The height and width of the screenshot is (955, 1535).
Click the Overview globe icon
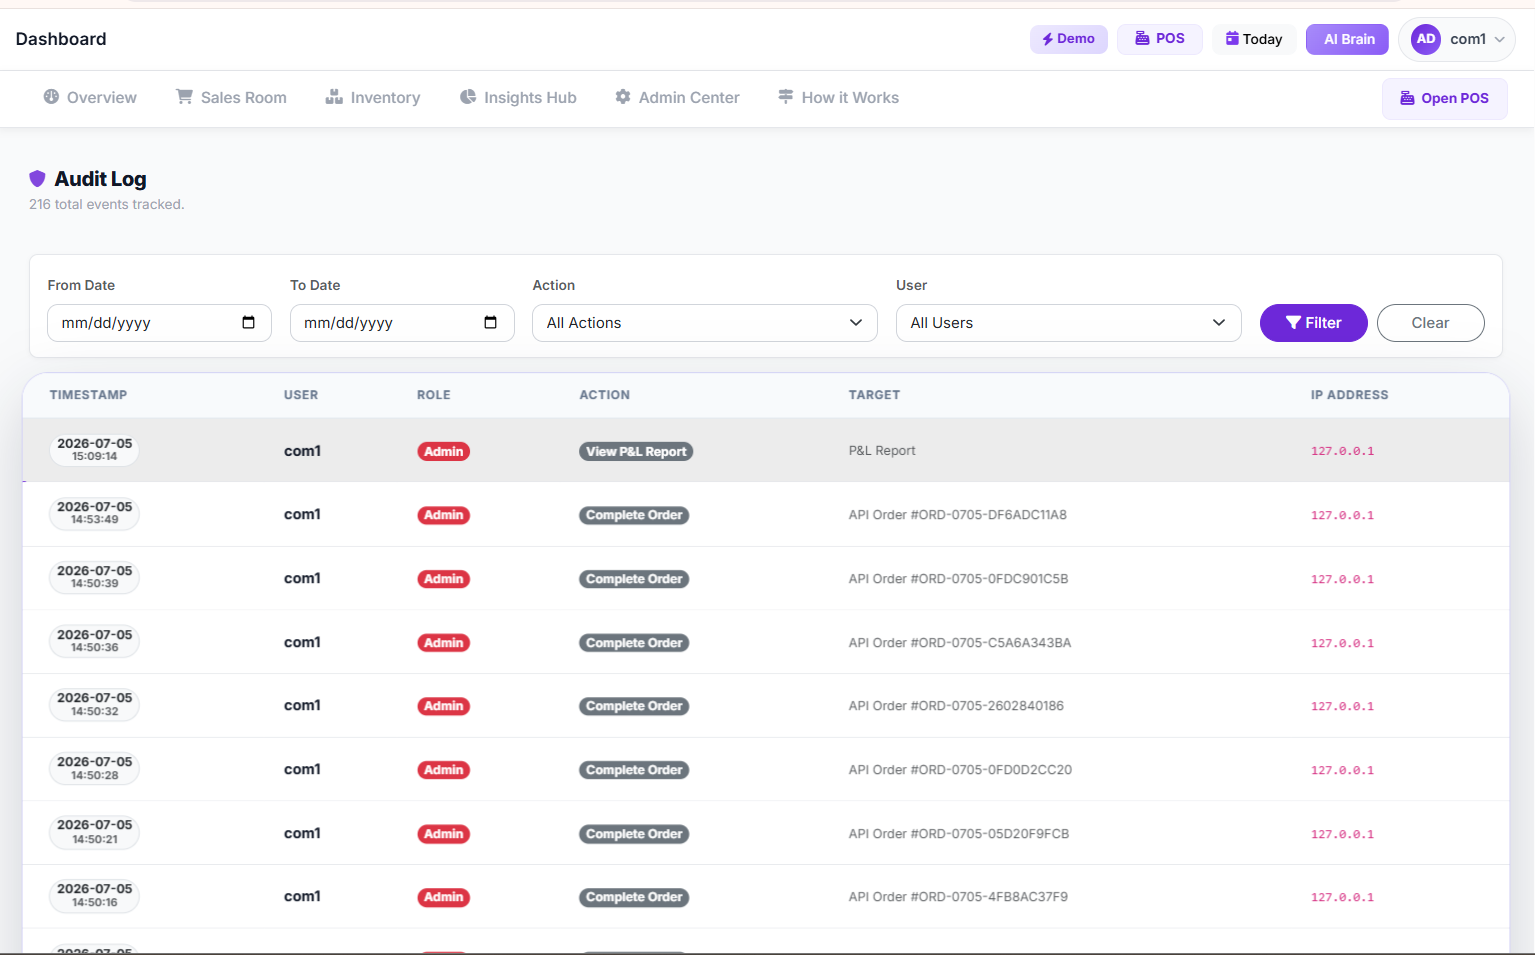51,97
